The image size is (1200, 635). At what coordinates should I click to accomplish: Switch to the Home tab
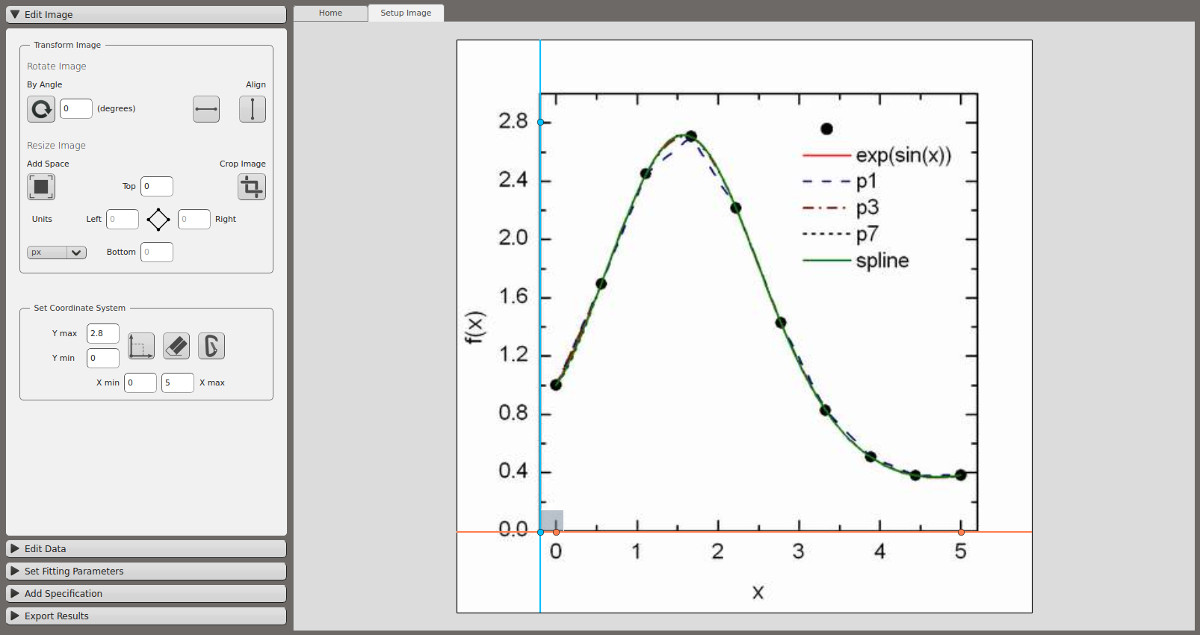pyautogui.click(x=331, y=13)
